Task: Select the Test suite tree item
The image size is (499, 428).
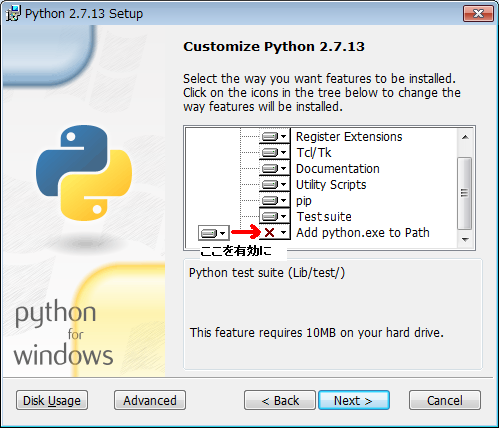Action: pyautogui.click(x=324, y=217)
